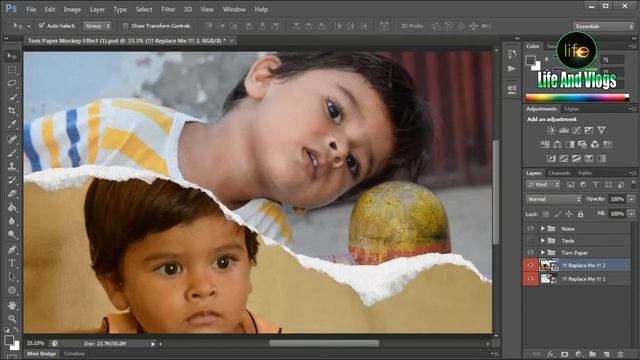Screen dimensions: 640x360
Task: Select the Pen tool
Action: click(12, 249)
